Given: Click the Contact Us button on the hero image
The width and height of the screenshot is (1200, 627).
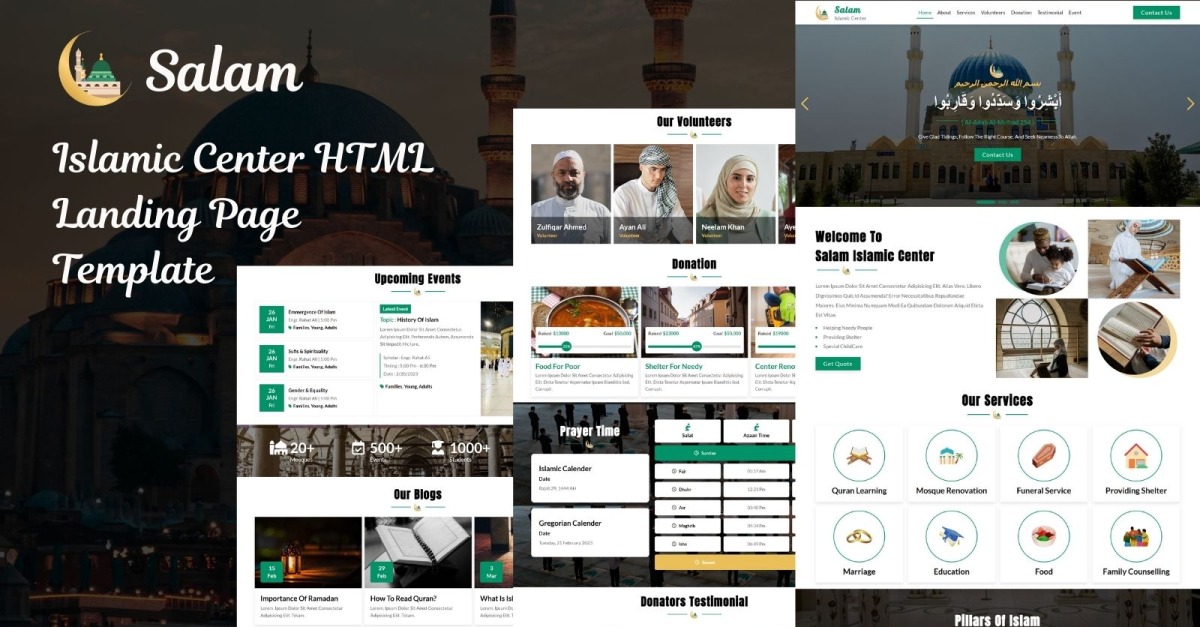Looking at the screenshot, I should (x=997, y=155).
